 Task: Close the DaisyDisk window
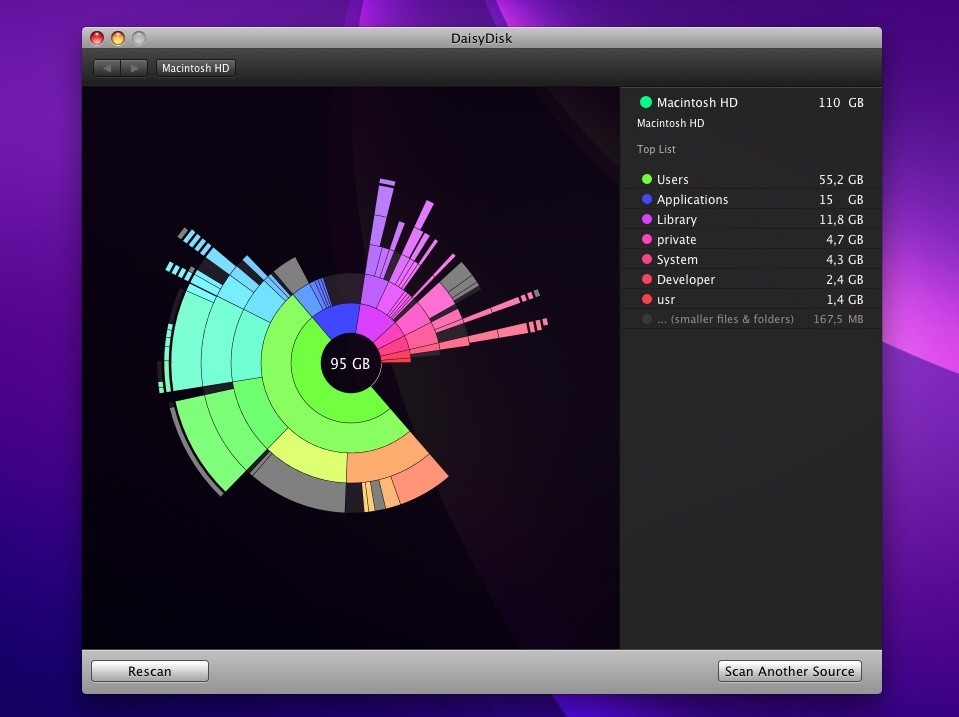[97, 38]
